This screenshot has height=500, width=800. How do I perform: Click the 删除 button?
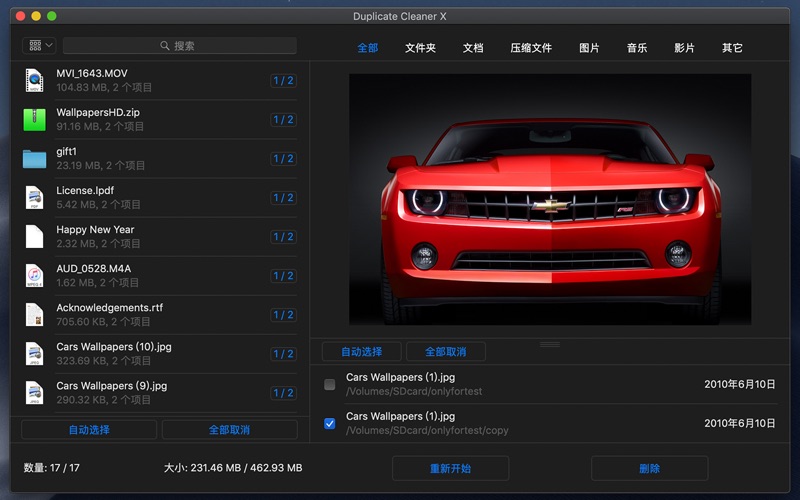649,468
